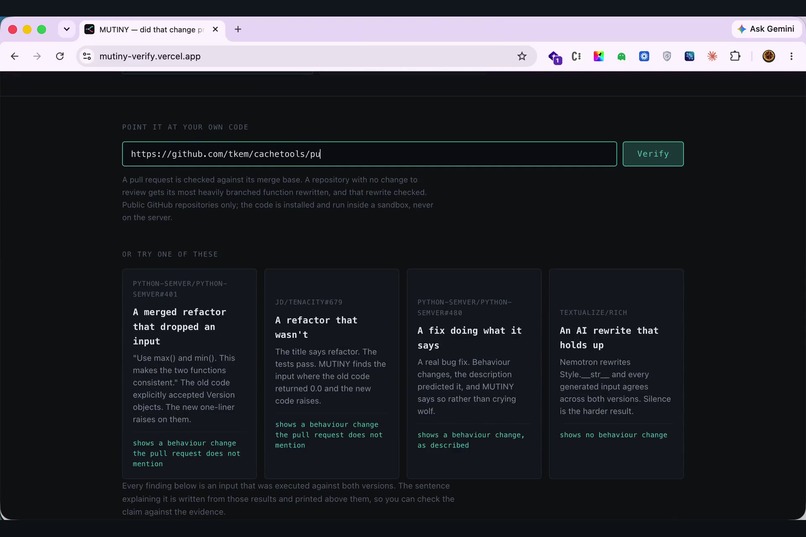Open site information for mutiny-verify.vercel.app

87,56
